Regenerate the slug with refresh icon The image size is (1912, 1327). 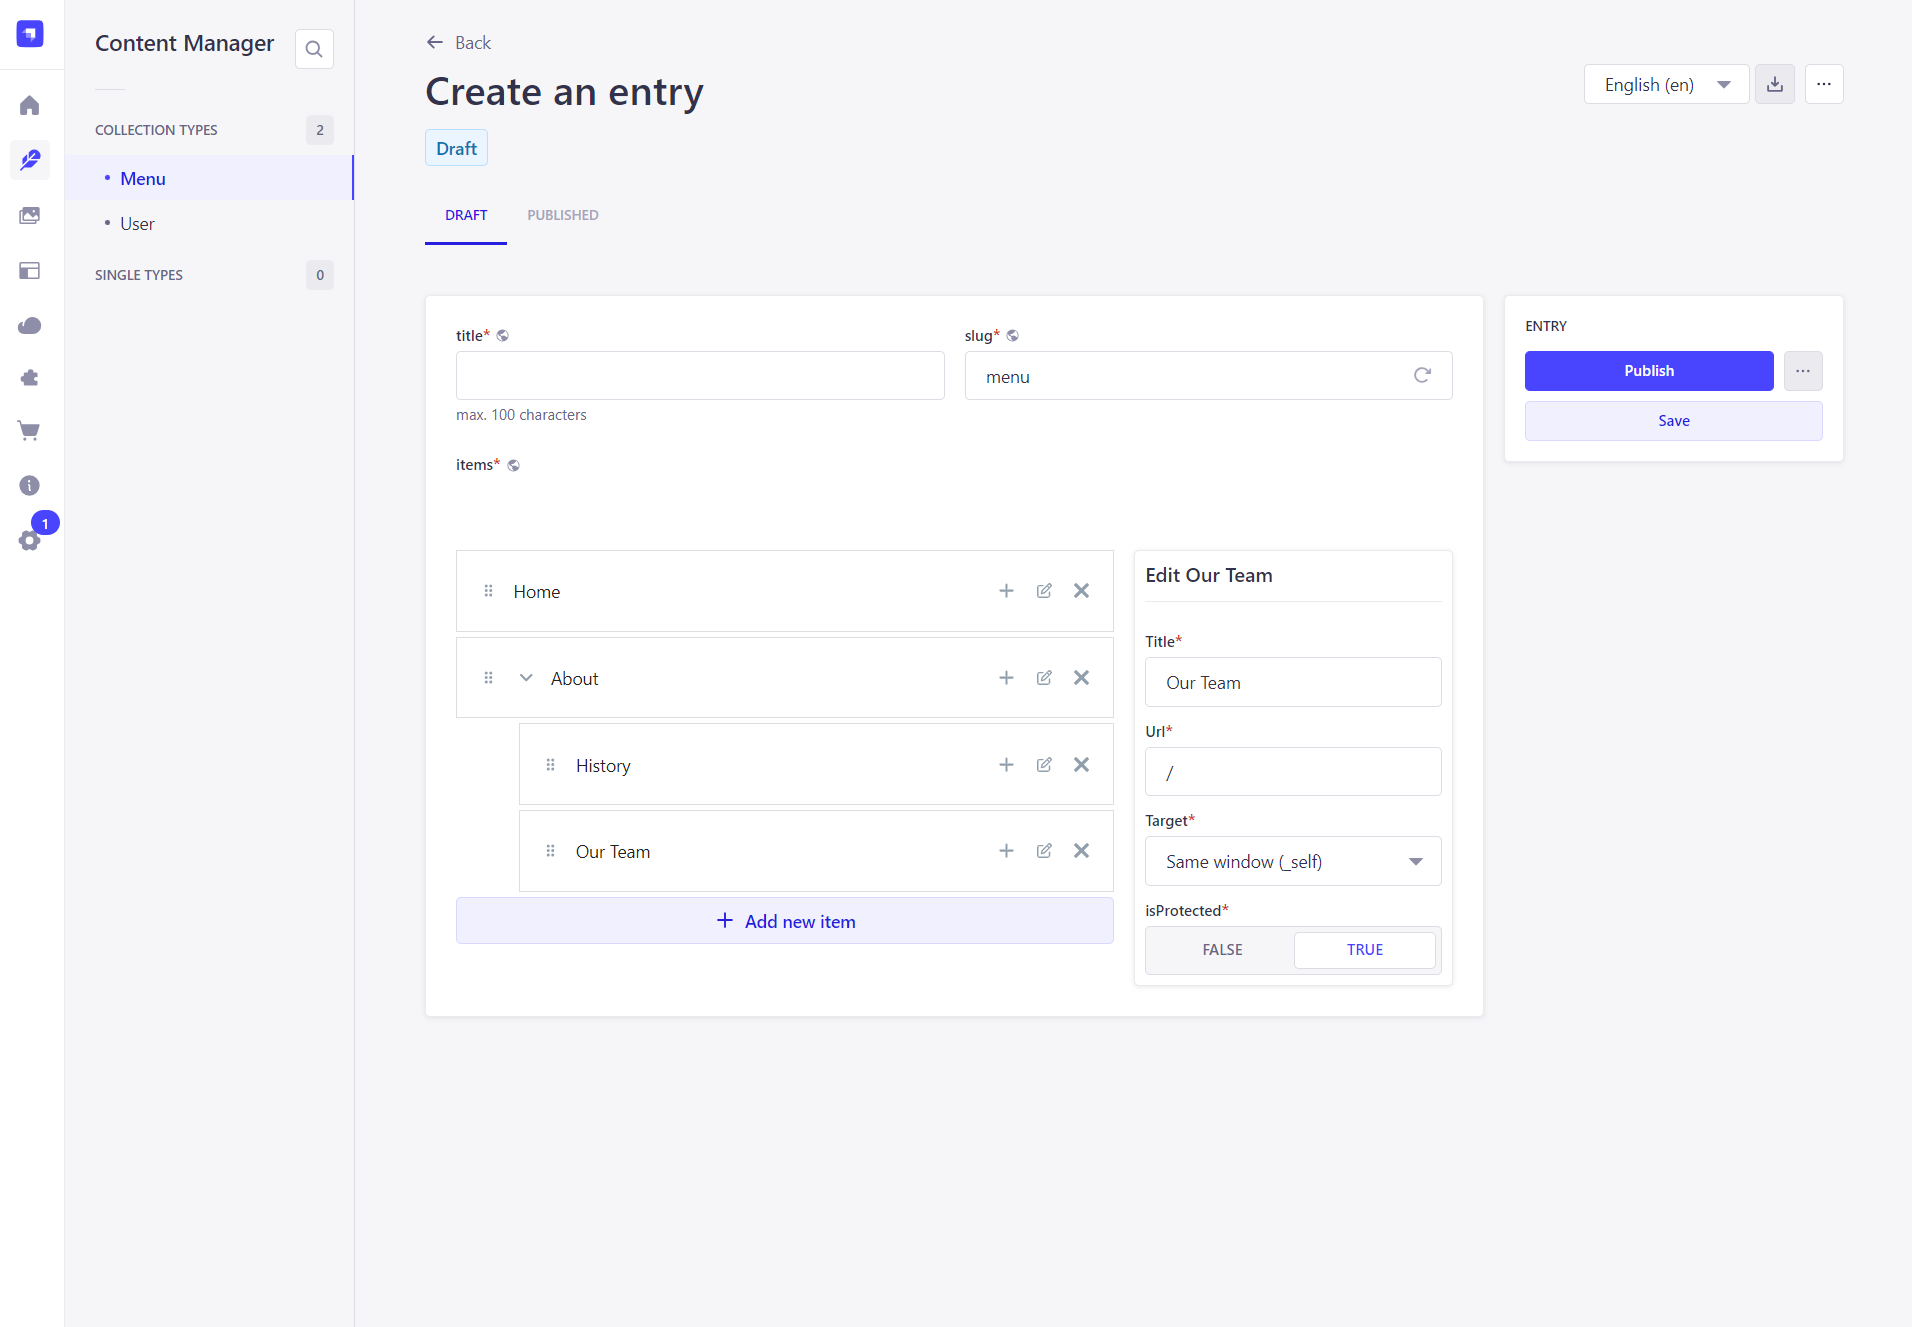pyautogui.click(x=1422, y=376)
